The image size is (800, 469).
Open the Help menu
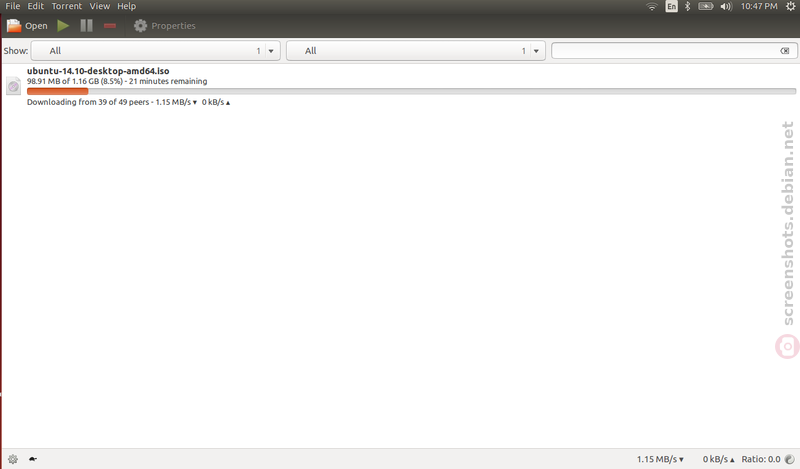coord(127,6)
